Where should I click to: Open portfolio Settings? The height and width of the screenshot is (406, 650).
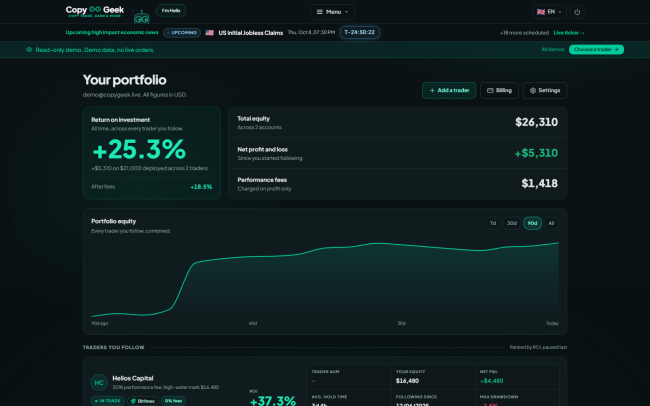tap(545, 90)
